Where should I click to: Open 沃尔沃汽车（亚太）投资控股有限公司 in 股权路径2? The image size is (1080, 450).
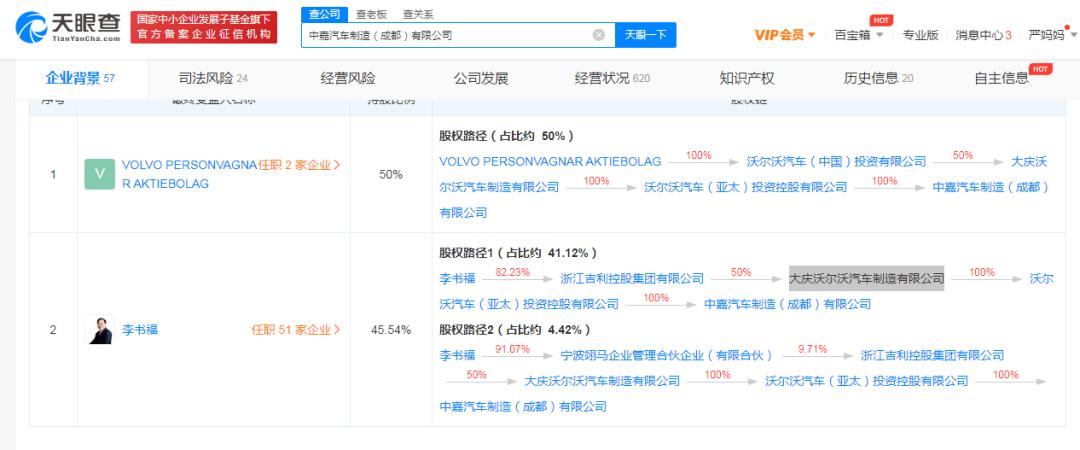click(866, 380)
